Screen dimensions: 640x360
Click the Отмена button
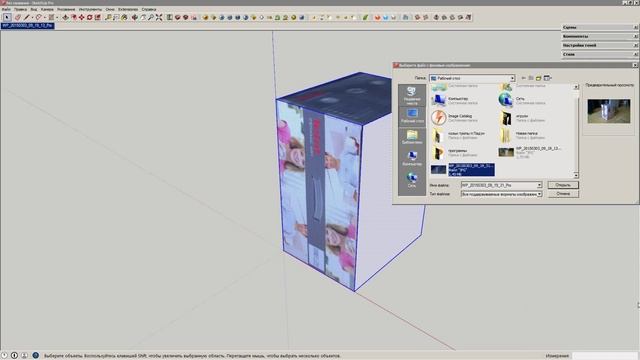563,194
